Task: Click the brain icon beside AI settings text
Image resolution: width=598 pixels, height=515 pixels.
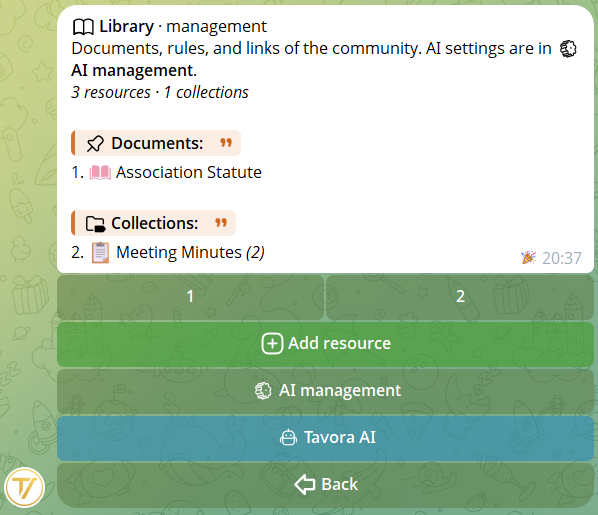Action: click(568, 49)
